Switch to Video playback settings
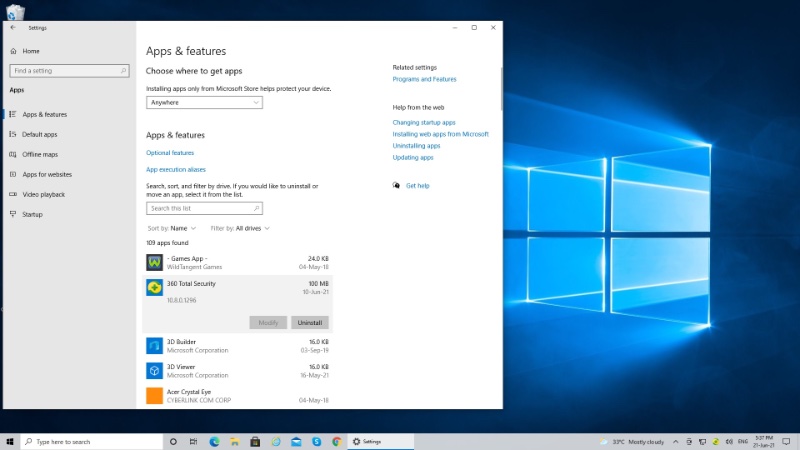 43,194
